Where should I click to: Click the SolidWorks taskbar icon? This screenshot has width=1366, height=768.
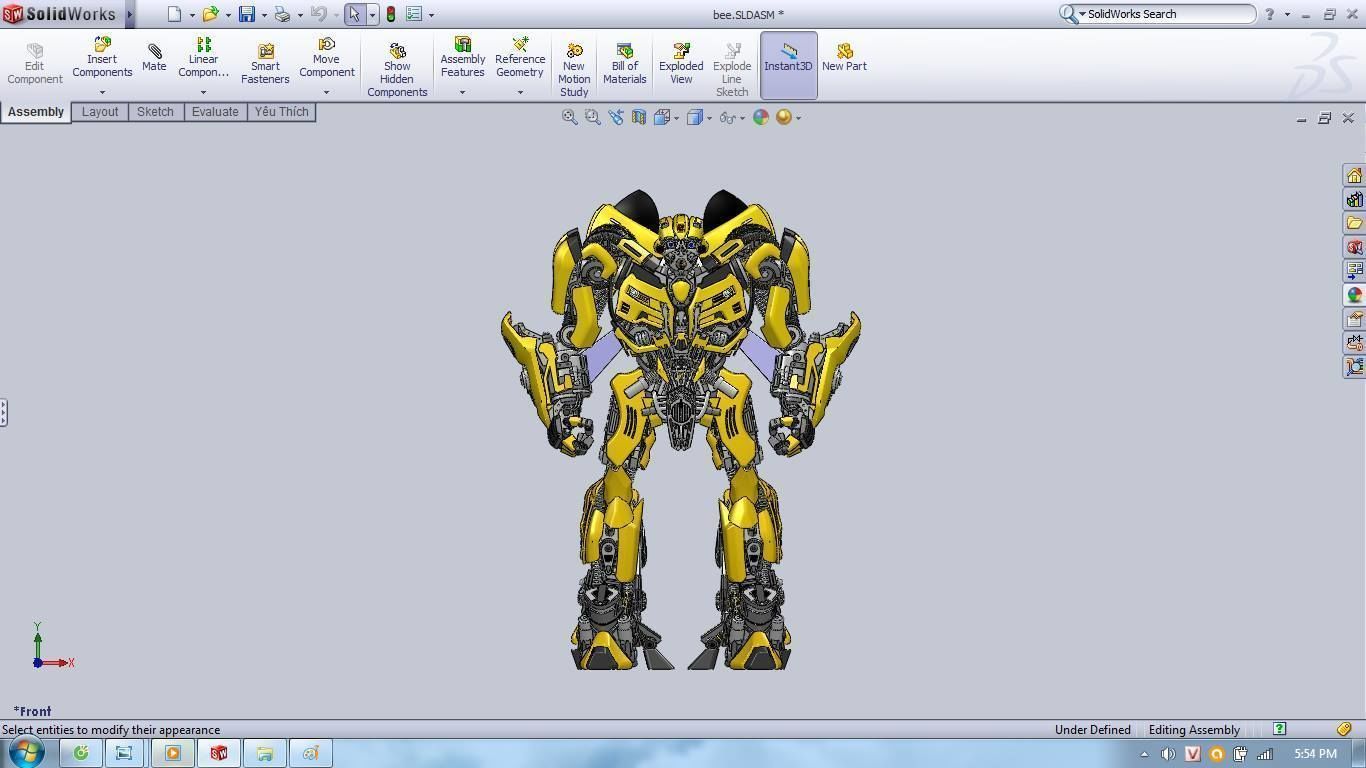pos(218,753)
